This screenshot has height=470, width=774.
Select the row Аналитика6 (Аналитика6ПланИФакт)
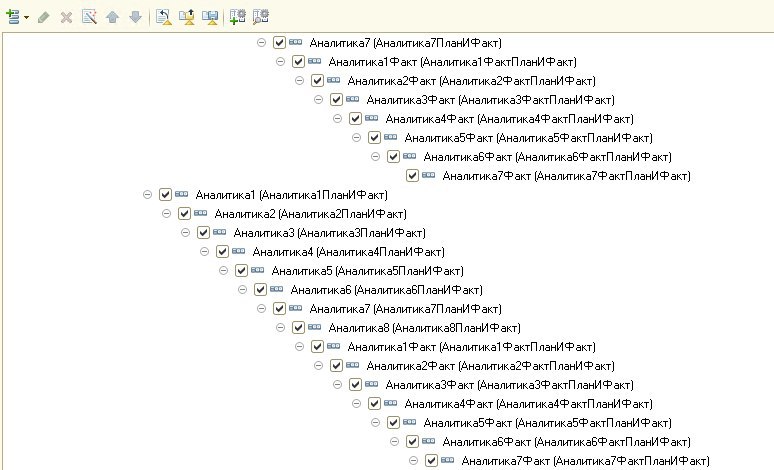tap(387, 290)
